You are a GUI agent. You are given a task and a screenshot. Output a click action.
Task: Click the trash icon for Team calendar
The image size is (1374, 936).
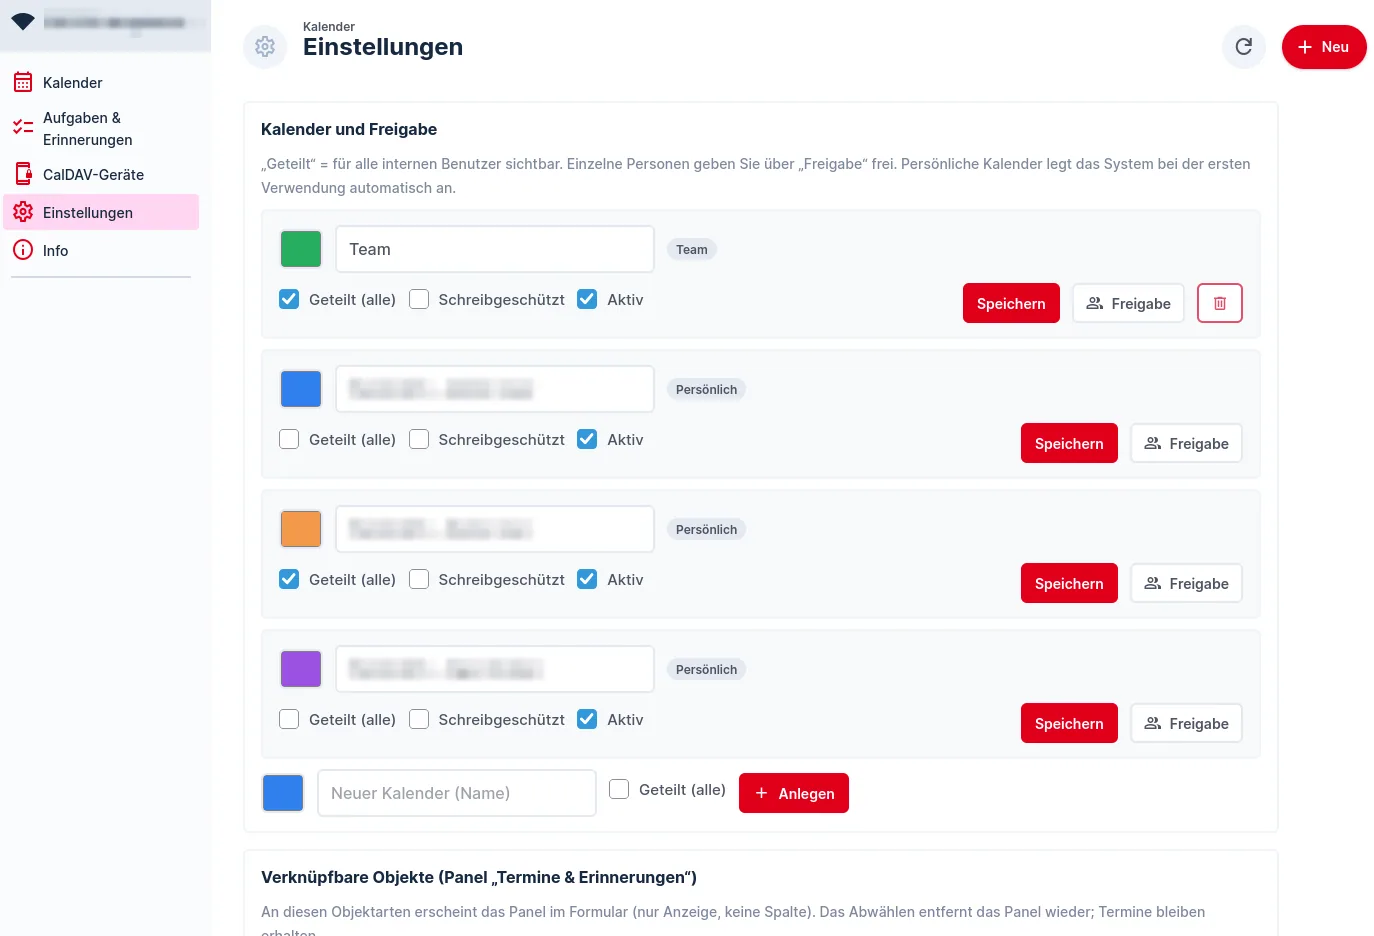[x=1220, y=303]
